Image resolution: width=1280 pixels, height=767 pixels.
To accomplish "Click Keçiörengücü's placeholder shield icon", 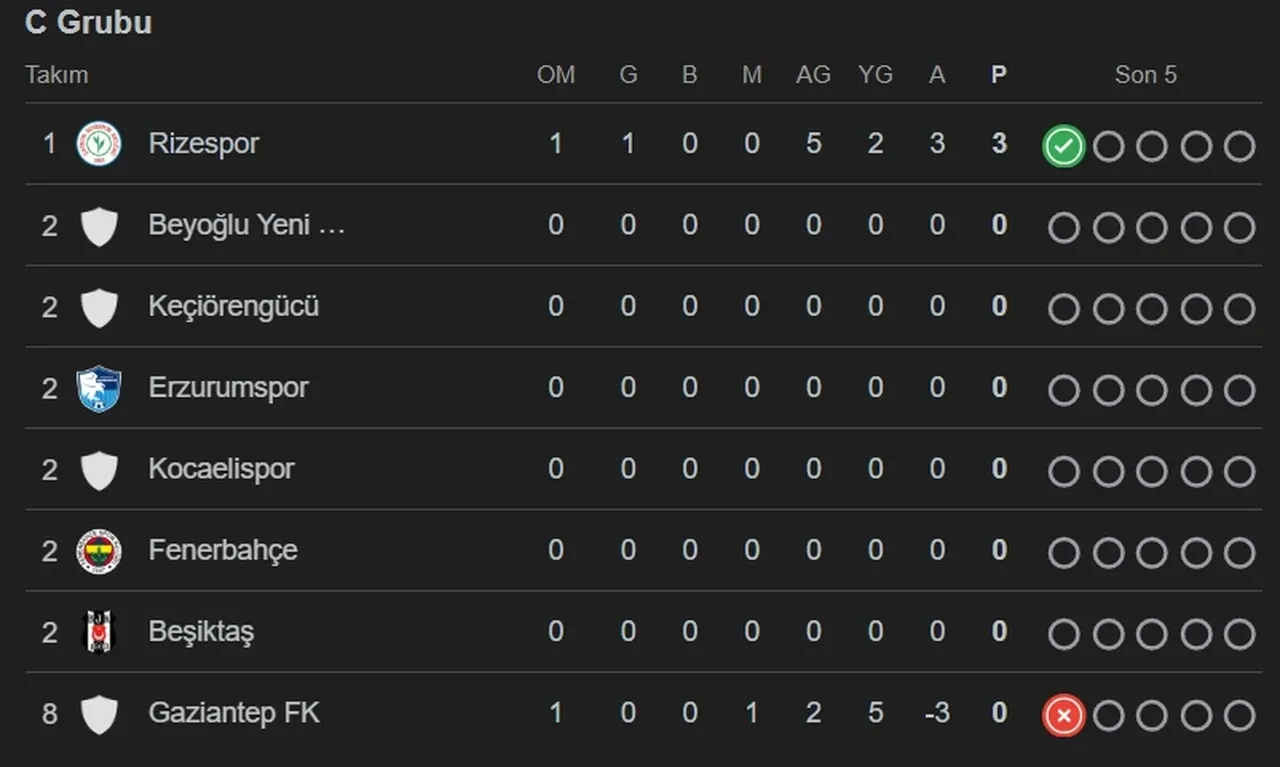I will (99, 307).
